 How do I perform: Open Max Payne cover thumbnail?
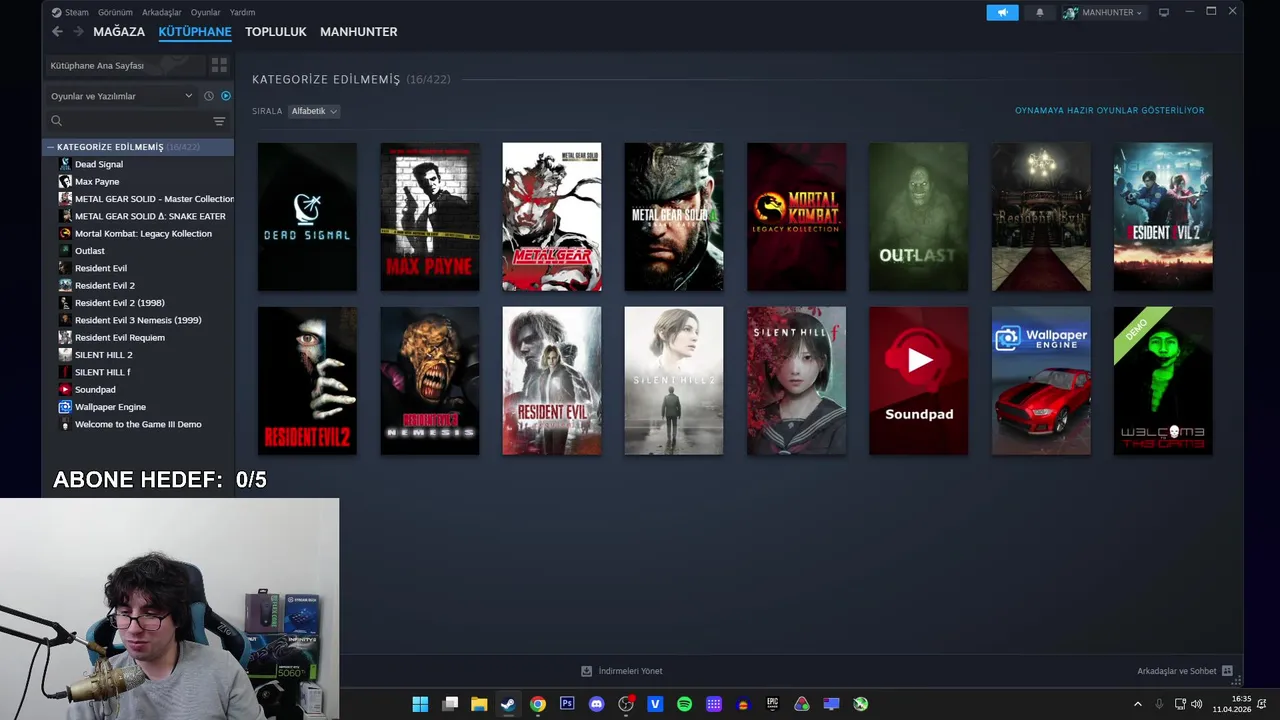(x=430, y=217)
